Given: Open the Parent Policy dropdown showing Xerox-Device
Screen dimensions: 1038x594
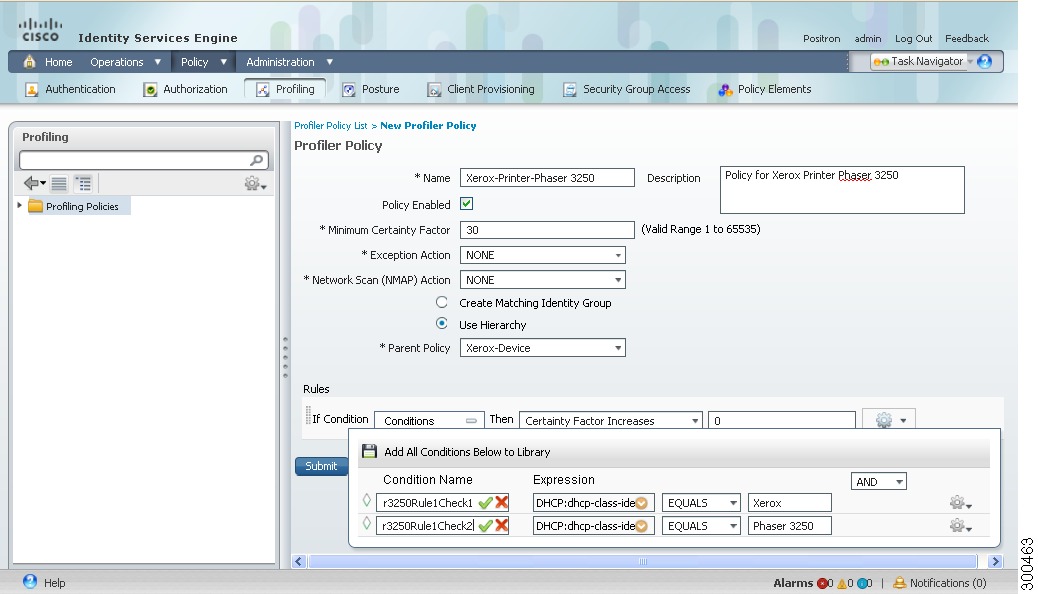Looking at the screenshot, I should coord(543,348).
